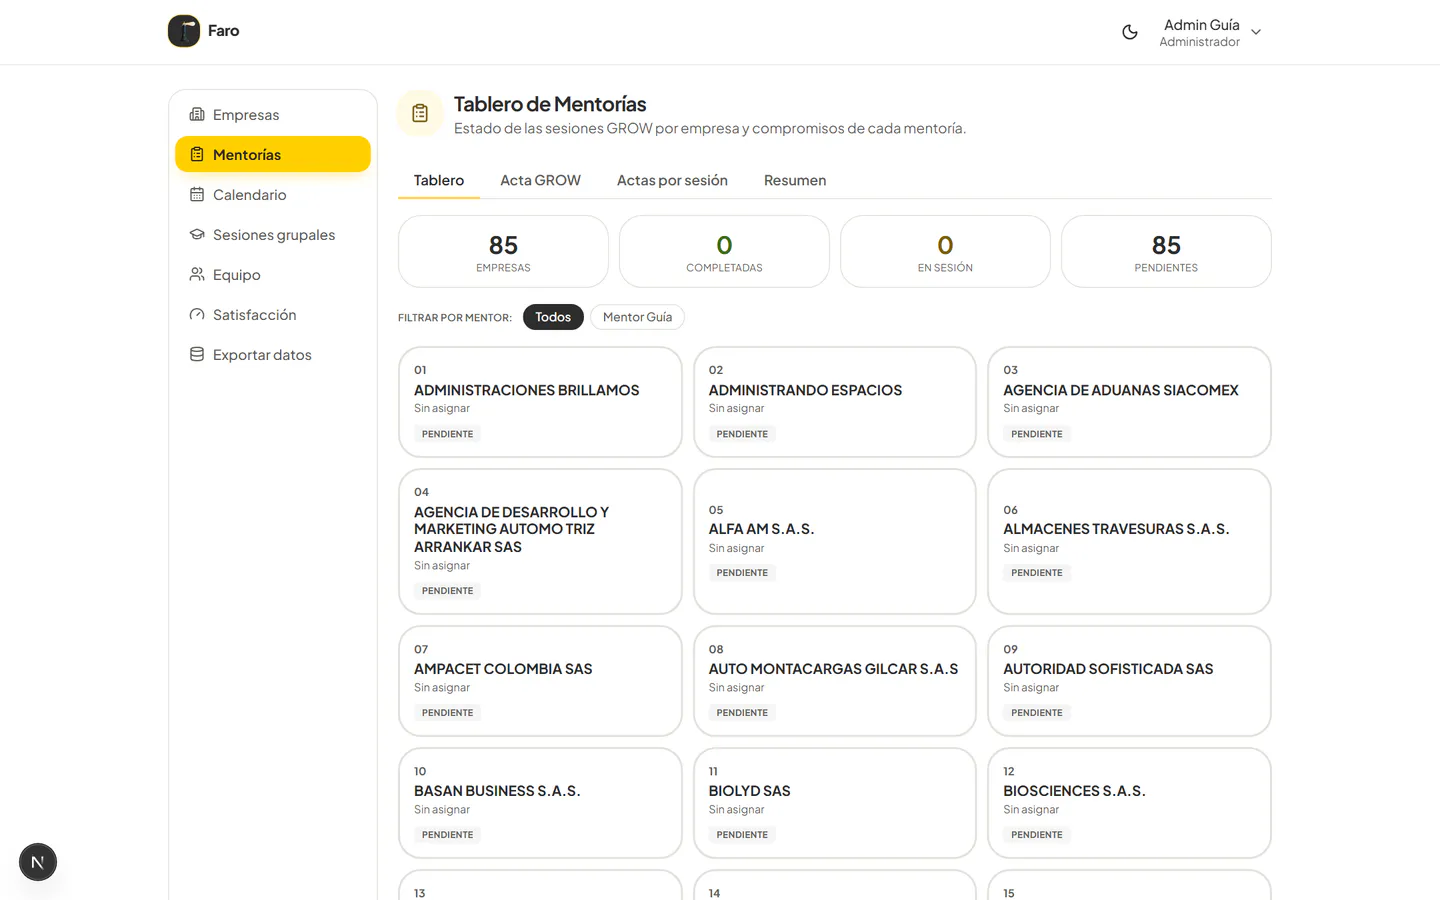
Task: Click the Faro lighthouse logo icon
Action: point(184,31)
